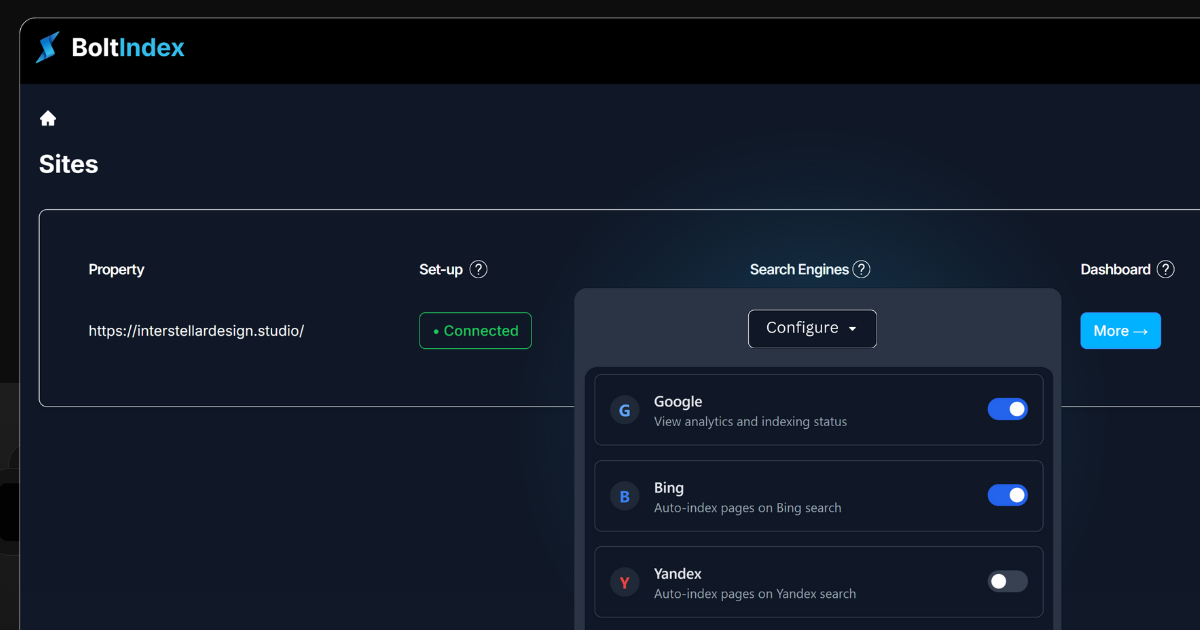Click the Yandex Y icon

625,582
